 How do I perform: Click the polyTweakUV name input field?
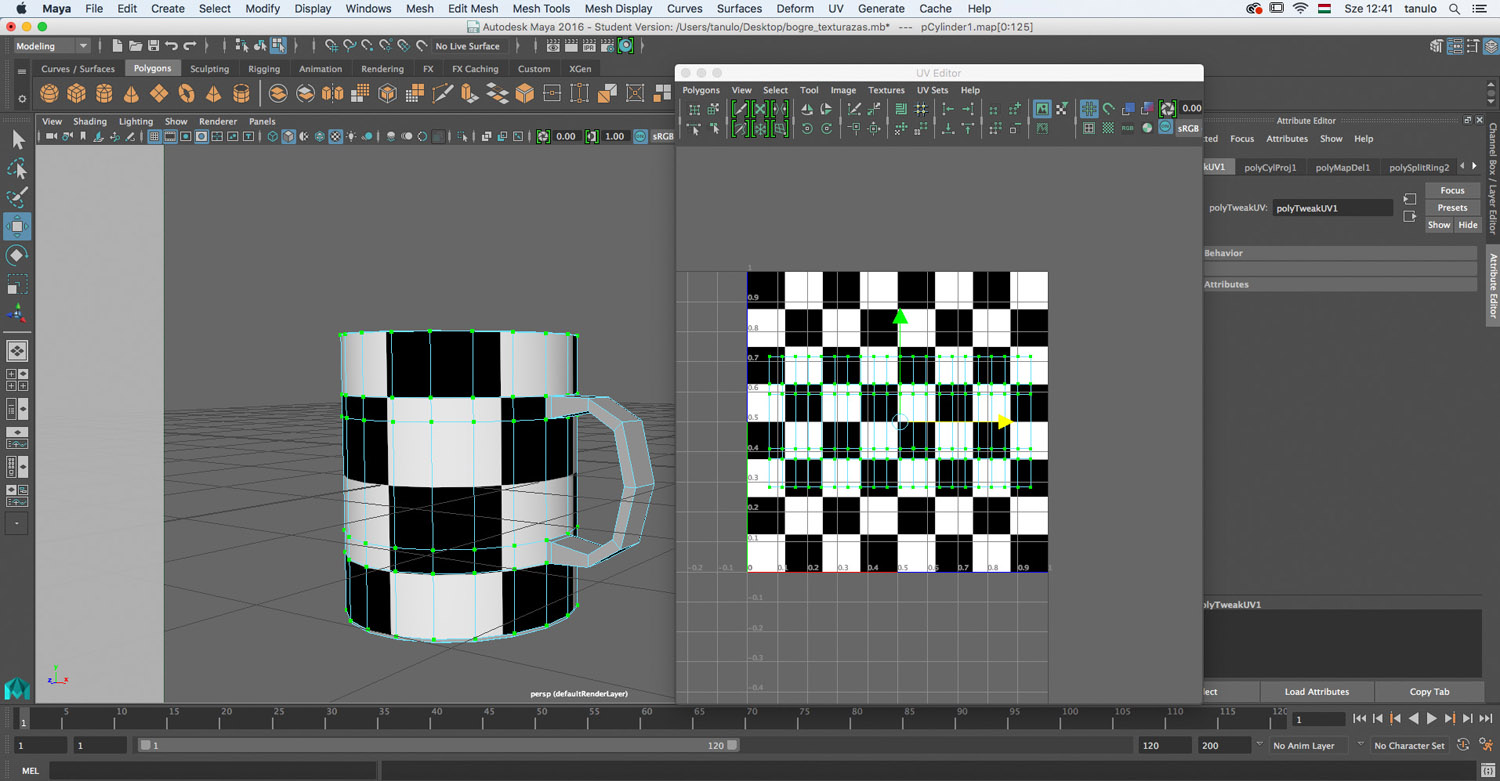(1332, 208)
